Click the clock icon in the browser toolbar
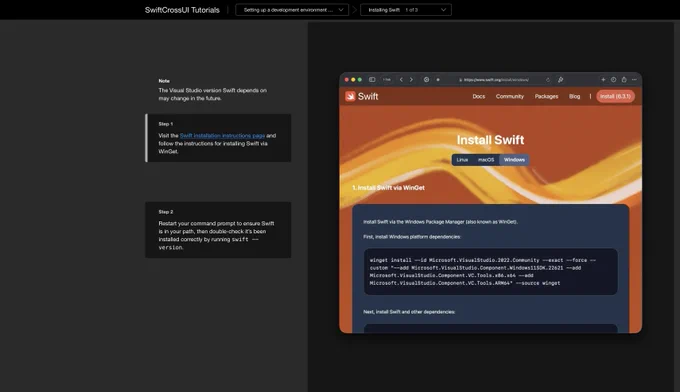This screenshot has height=392, width=680. (x=613, y=80)
